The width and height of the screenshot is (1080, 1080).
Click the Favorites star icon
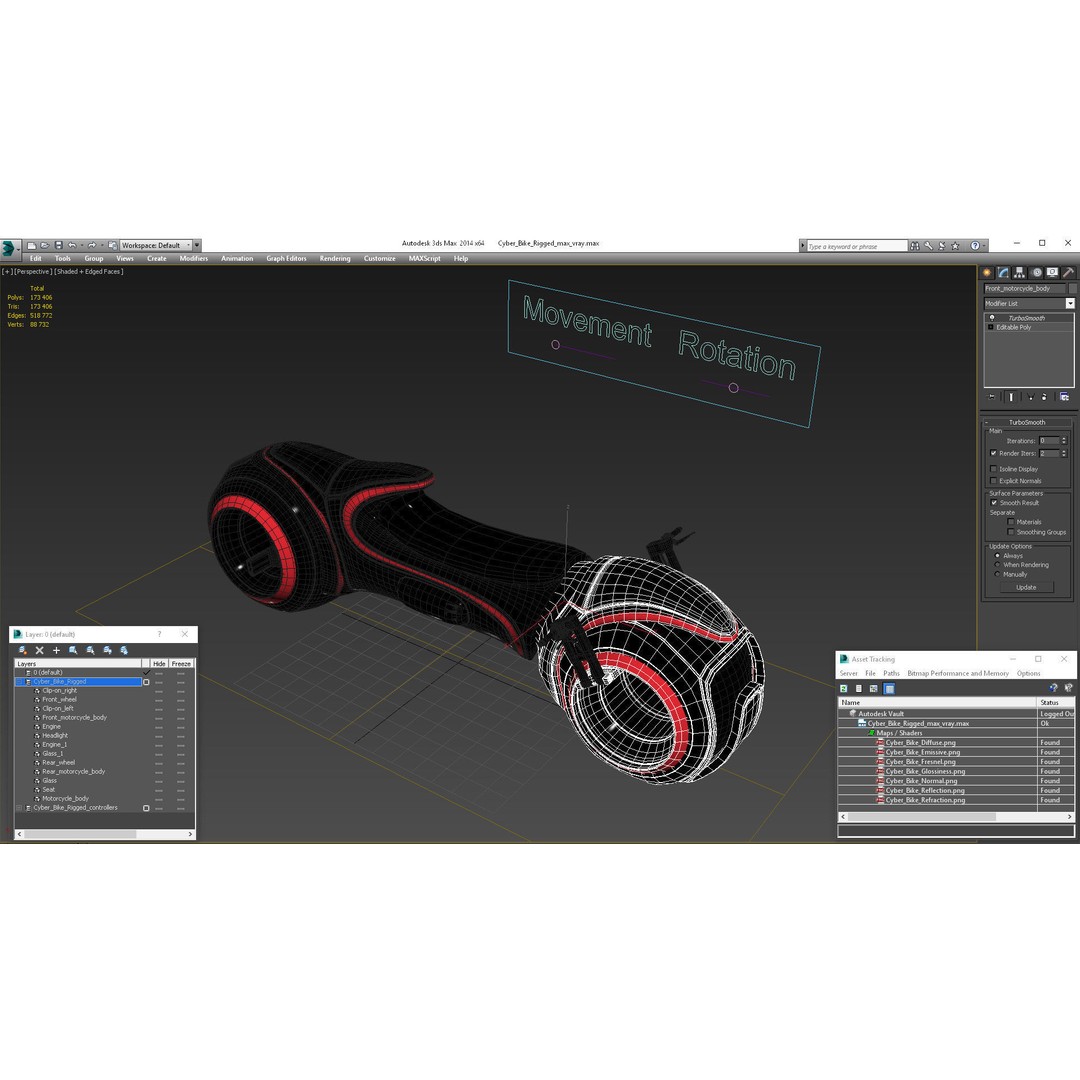point(955,246)
